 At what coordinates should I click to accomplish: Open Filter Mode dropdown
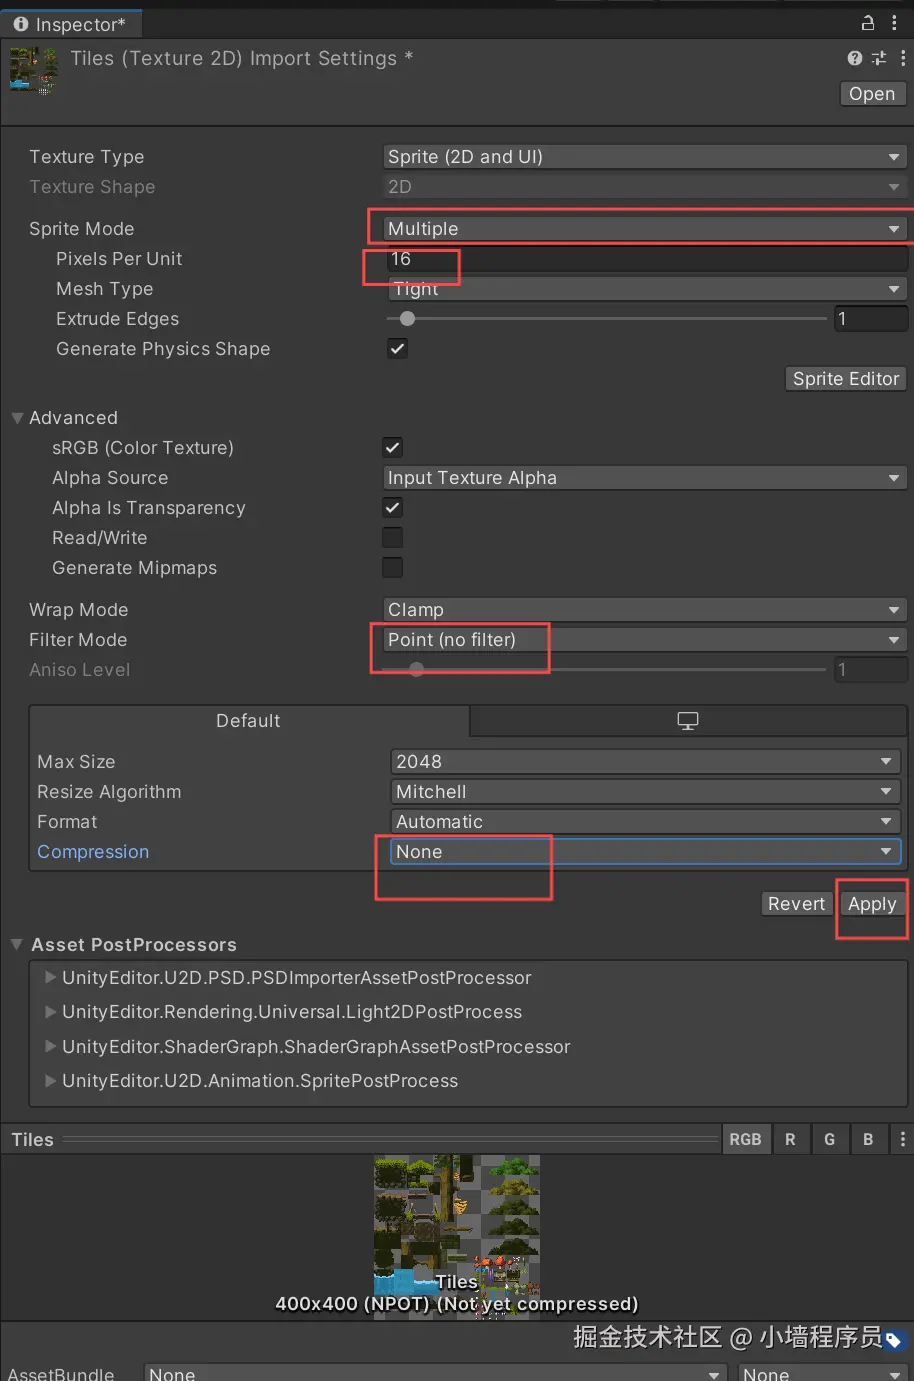coord(645,640)
